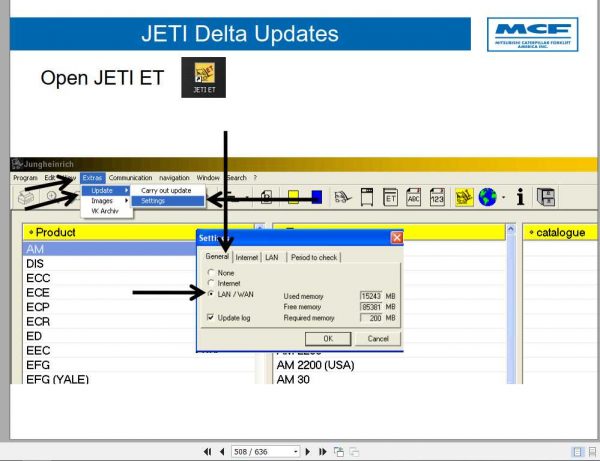This screenshot has height=461, width=600.
Task: Choose Settings in the Update submenu
Action: tap(168, 201)
